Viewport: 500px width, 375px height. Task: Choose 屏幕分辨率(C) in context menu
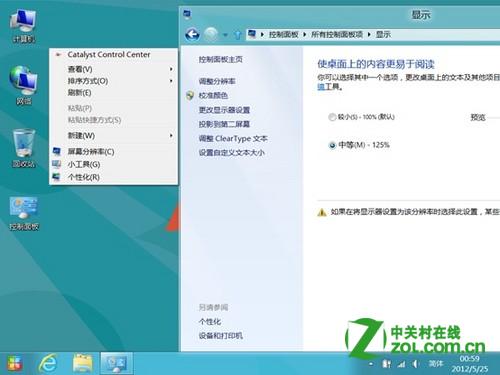pyautogui.click(x=113, y=152)
